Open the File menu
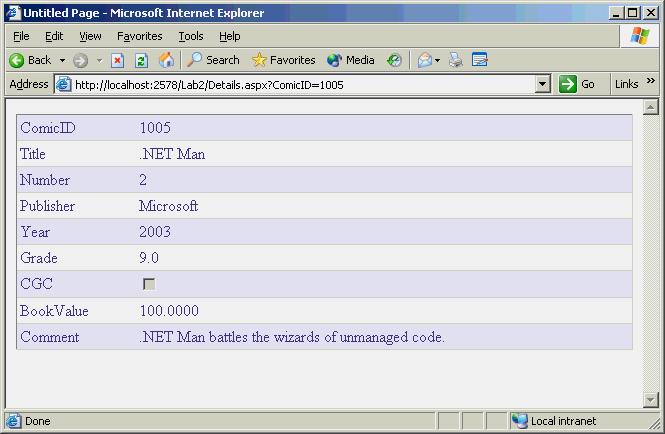 pyautogui.click(x=21, y=36)
